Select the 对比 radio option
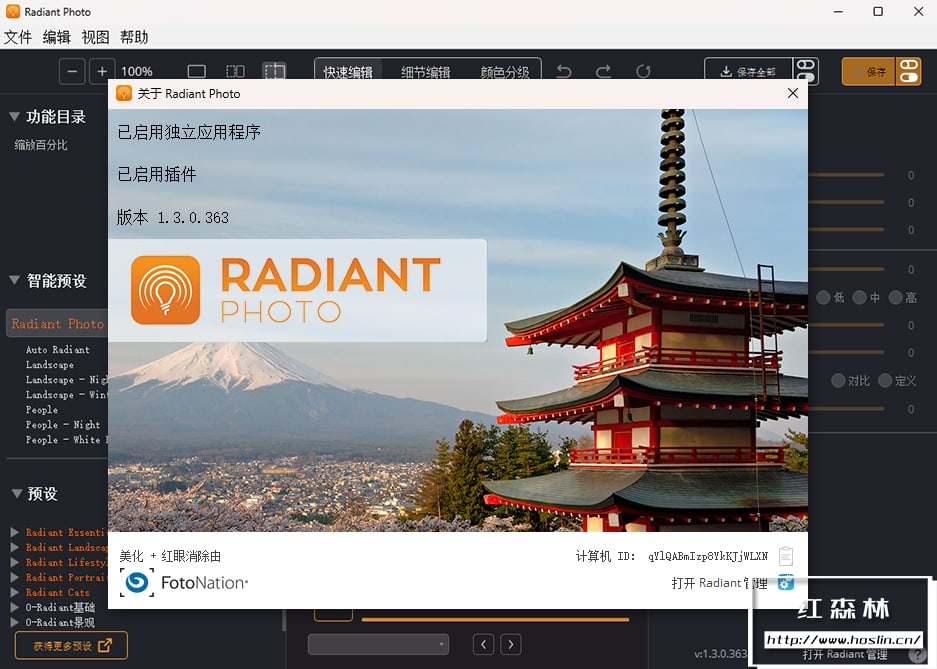937x669 pixels. 838,380
